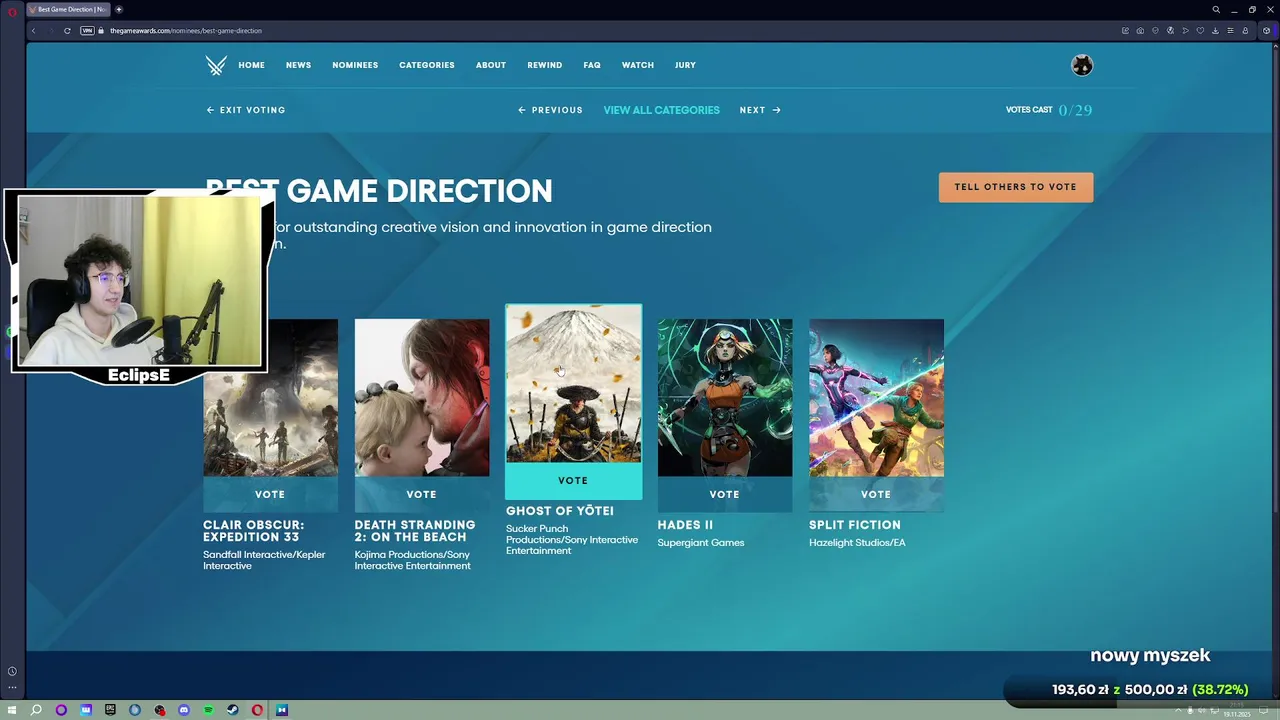Add page to bookmarks heart icon
This screenshot has width=1280, height=720.
1200,31
